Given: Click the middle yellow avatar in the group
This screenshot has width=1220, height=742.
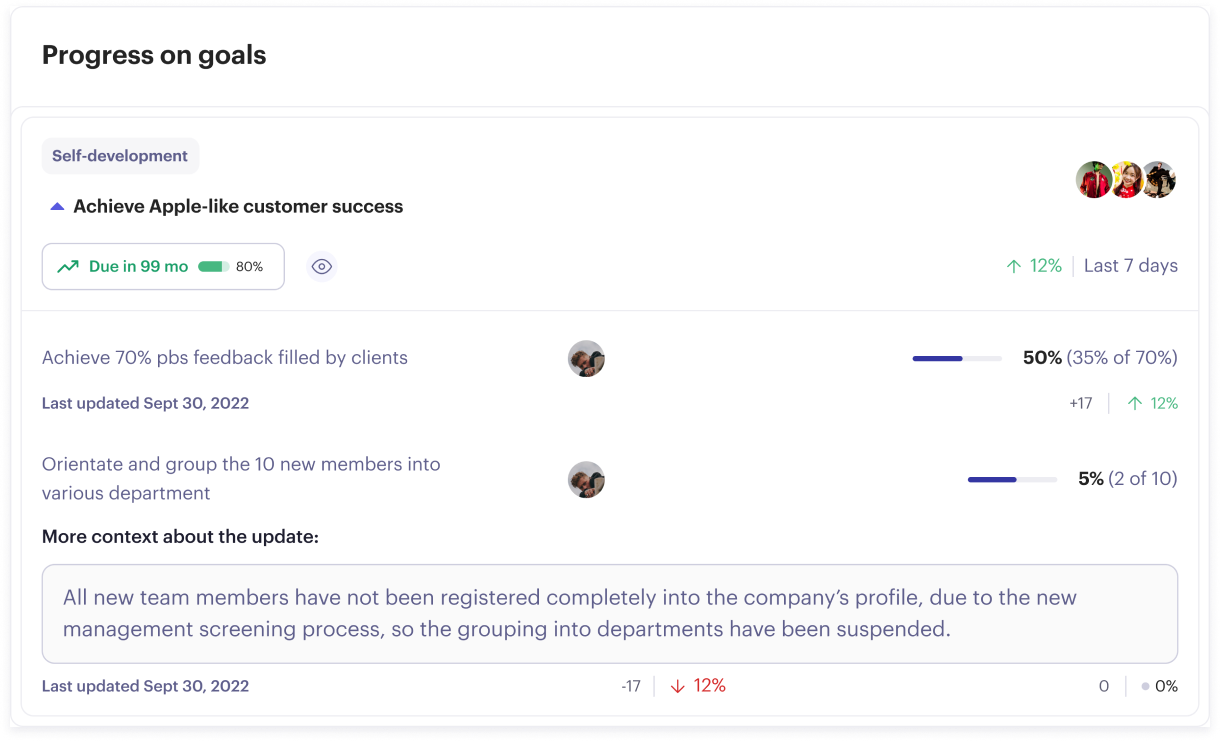Looking at the screenshot, I should click(x=1126, y=180).
